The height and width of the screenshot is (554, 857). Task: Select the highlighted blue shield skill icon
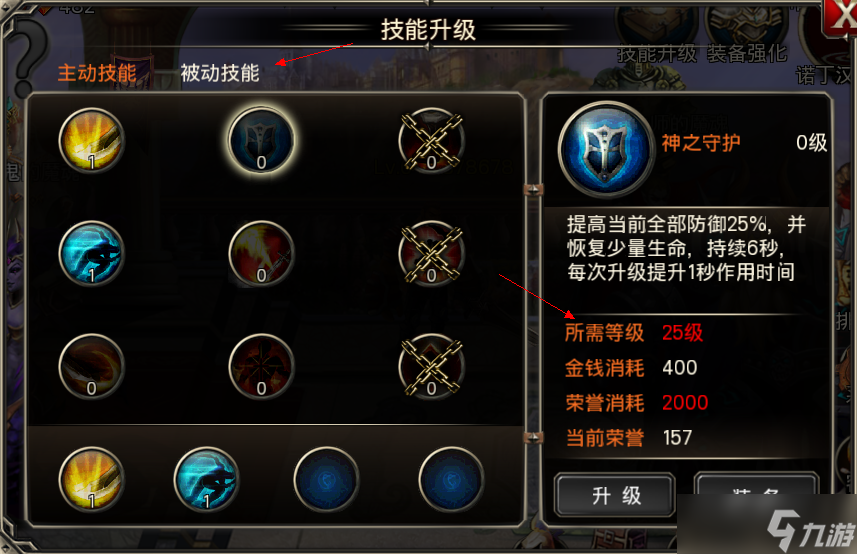261,140
